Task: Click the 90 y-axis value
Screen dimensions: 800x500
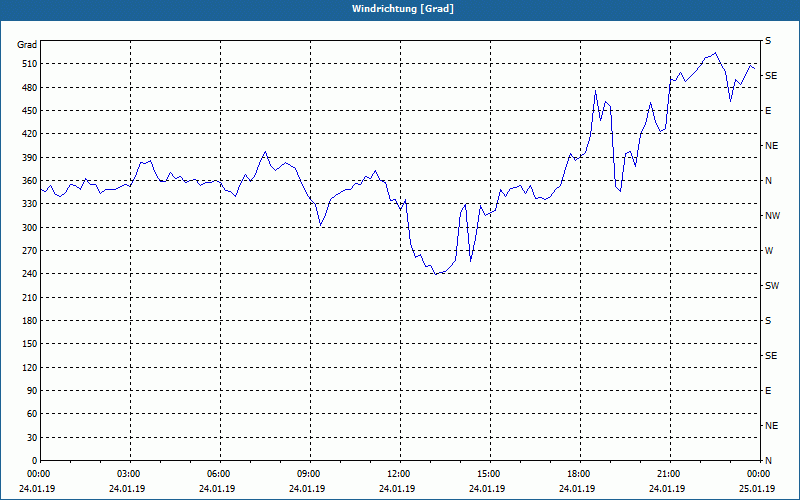Action: tap(31, 391)
